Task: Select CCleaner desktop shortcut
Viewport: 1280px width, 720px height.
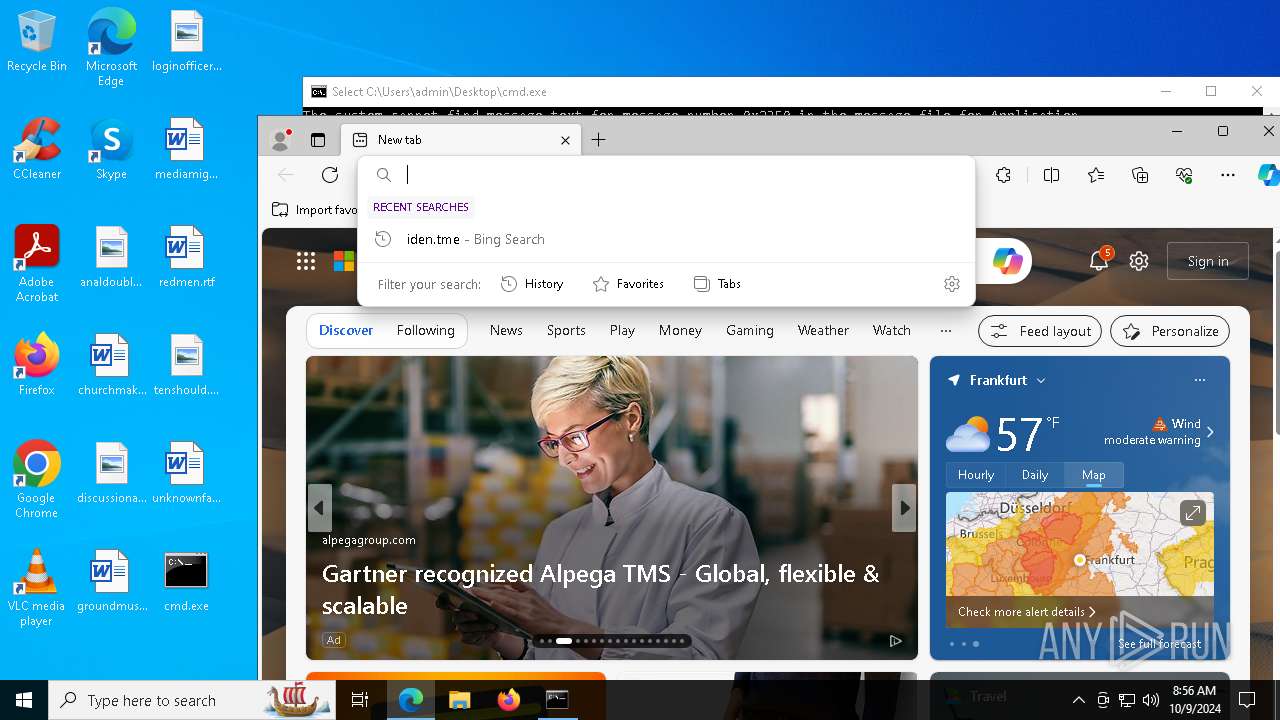Action: (x=37, y=149)
